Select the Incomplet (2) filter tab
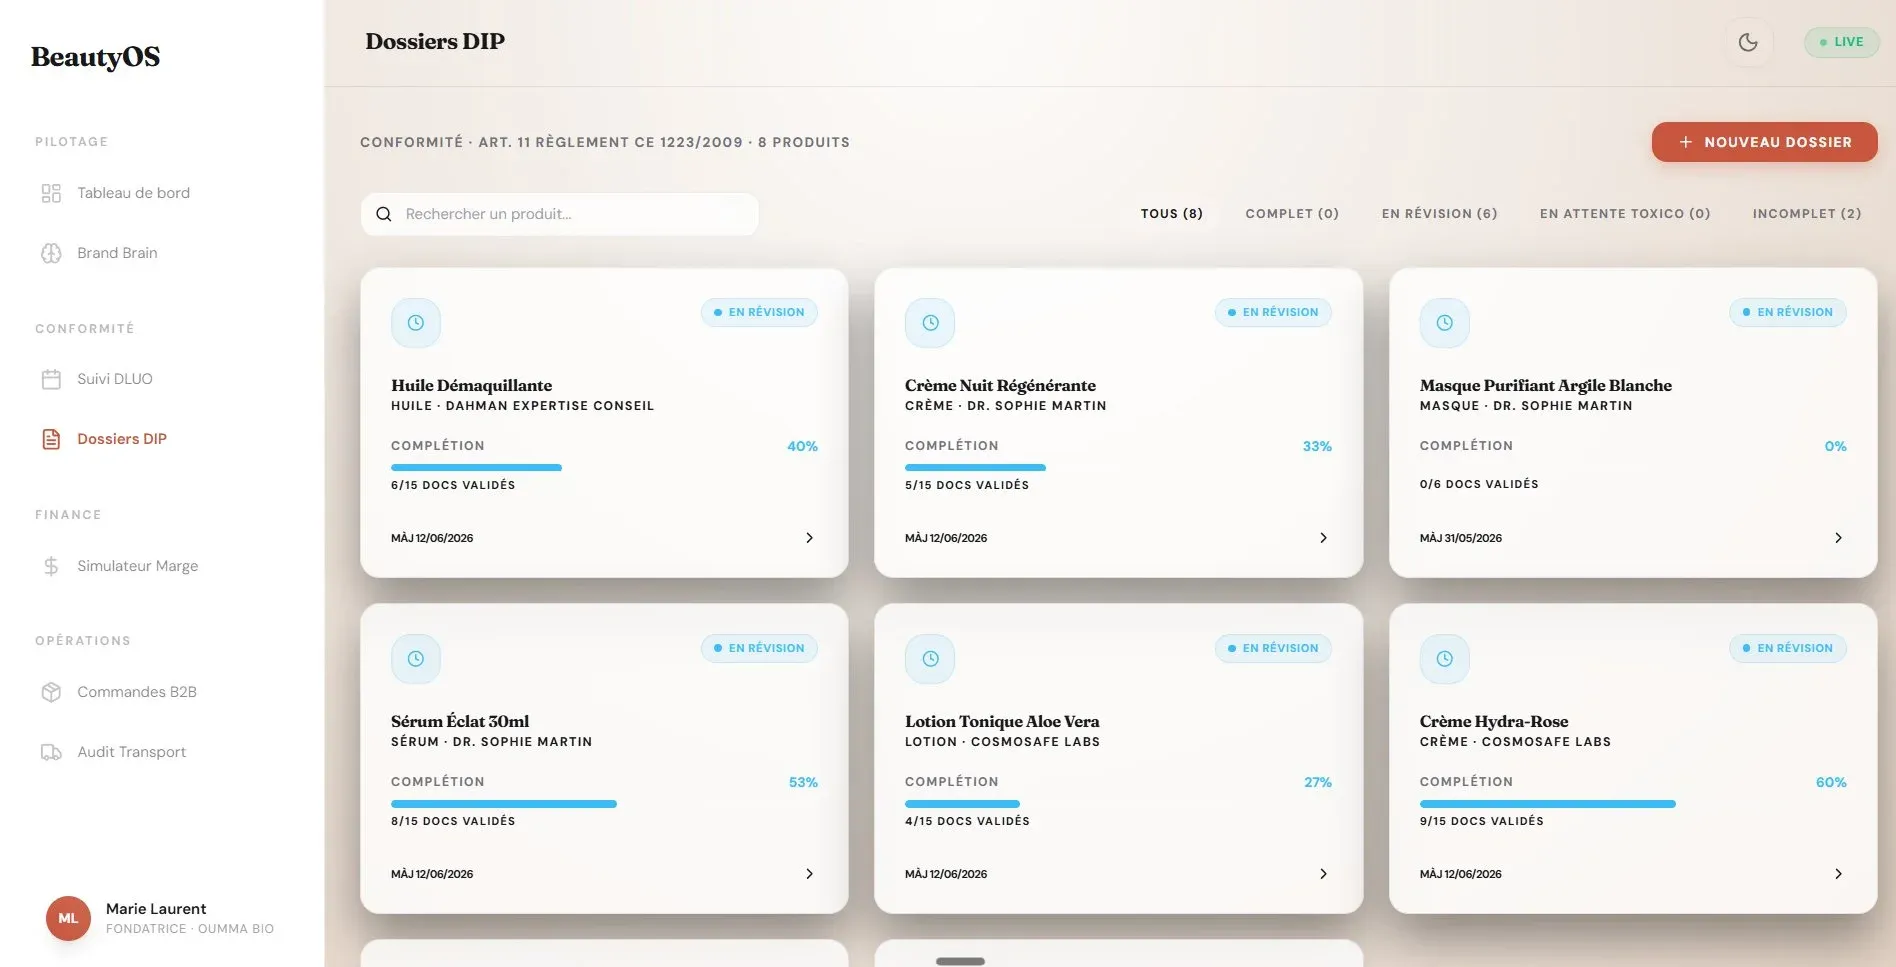Screen dimensions: 1896x967 [1806, 214]
